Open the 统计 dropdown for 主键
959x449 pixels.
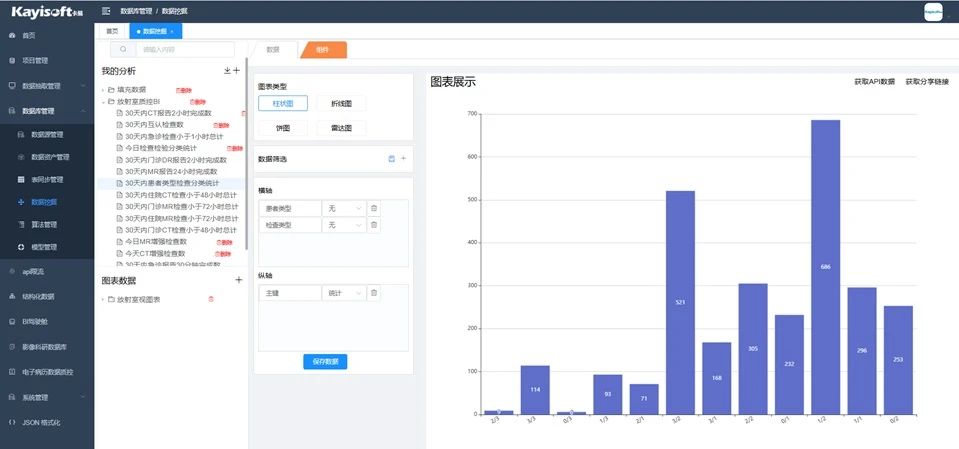tap(344, 293)
